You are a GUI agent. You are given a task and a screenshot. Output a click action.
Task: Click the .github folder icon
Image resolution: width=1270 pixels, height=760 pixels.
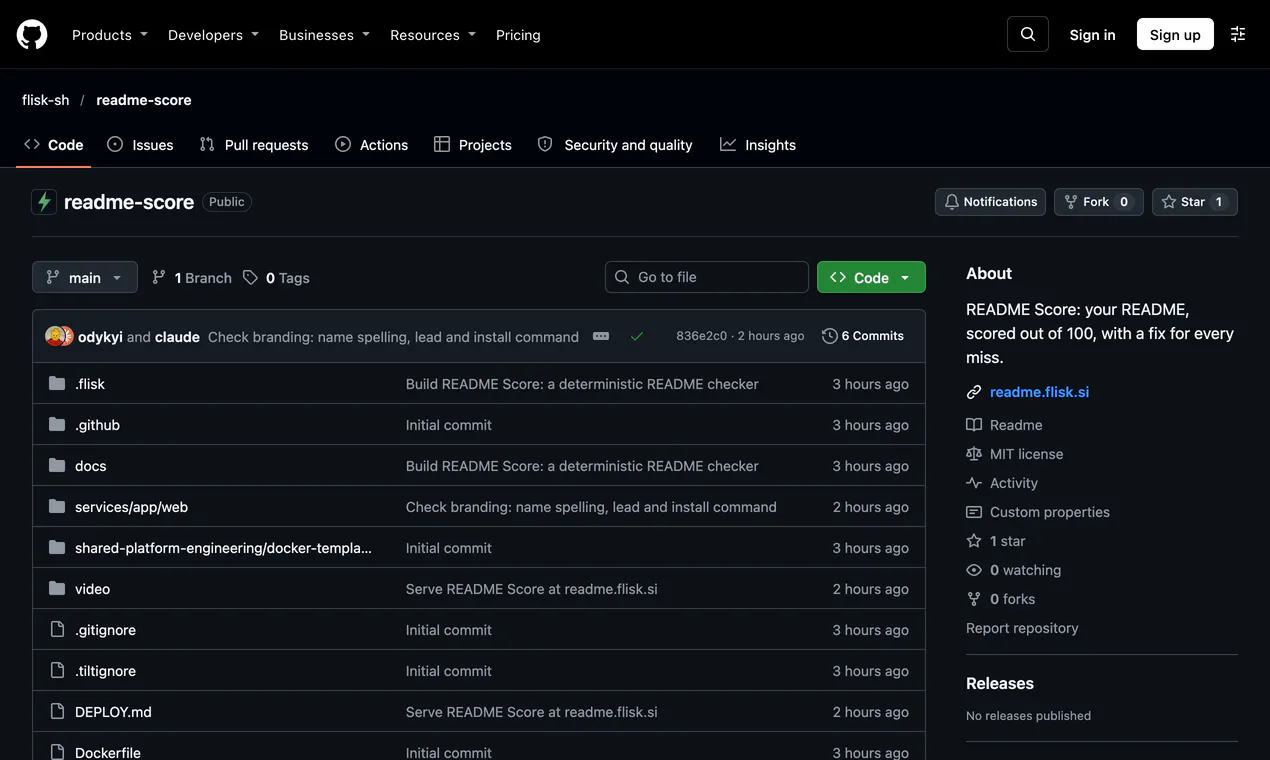point(57,425)
